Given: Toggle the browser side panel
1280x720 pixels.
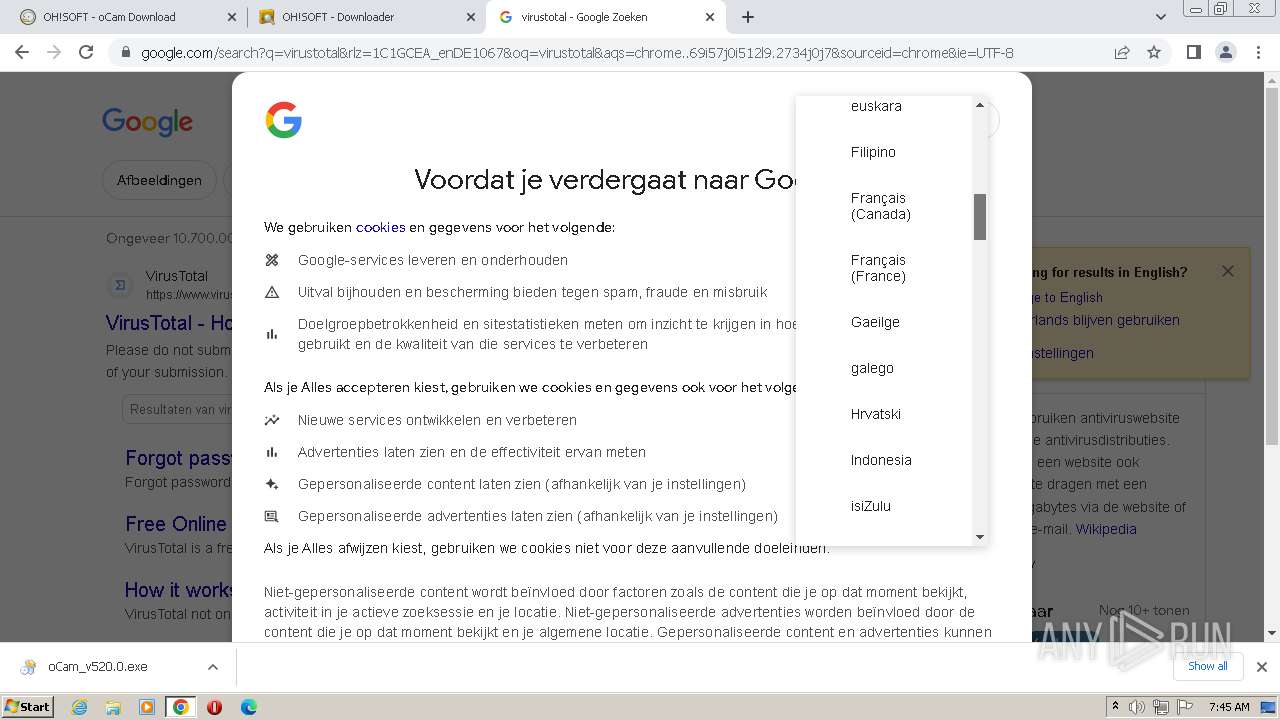Looking at the screenshot, I should 1193,52.
